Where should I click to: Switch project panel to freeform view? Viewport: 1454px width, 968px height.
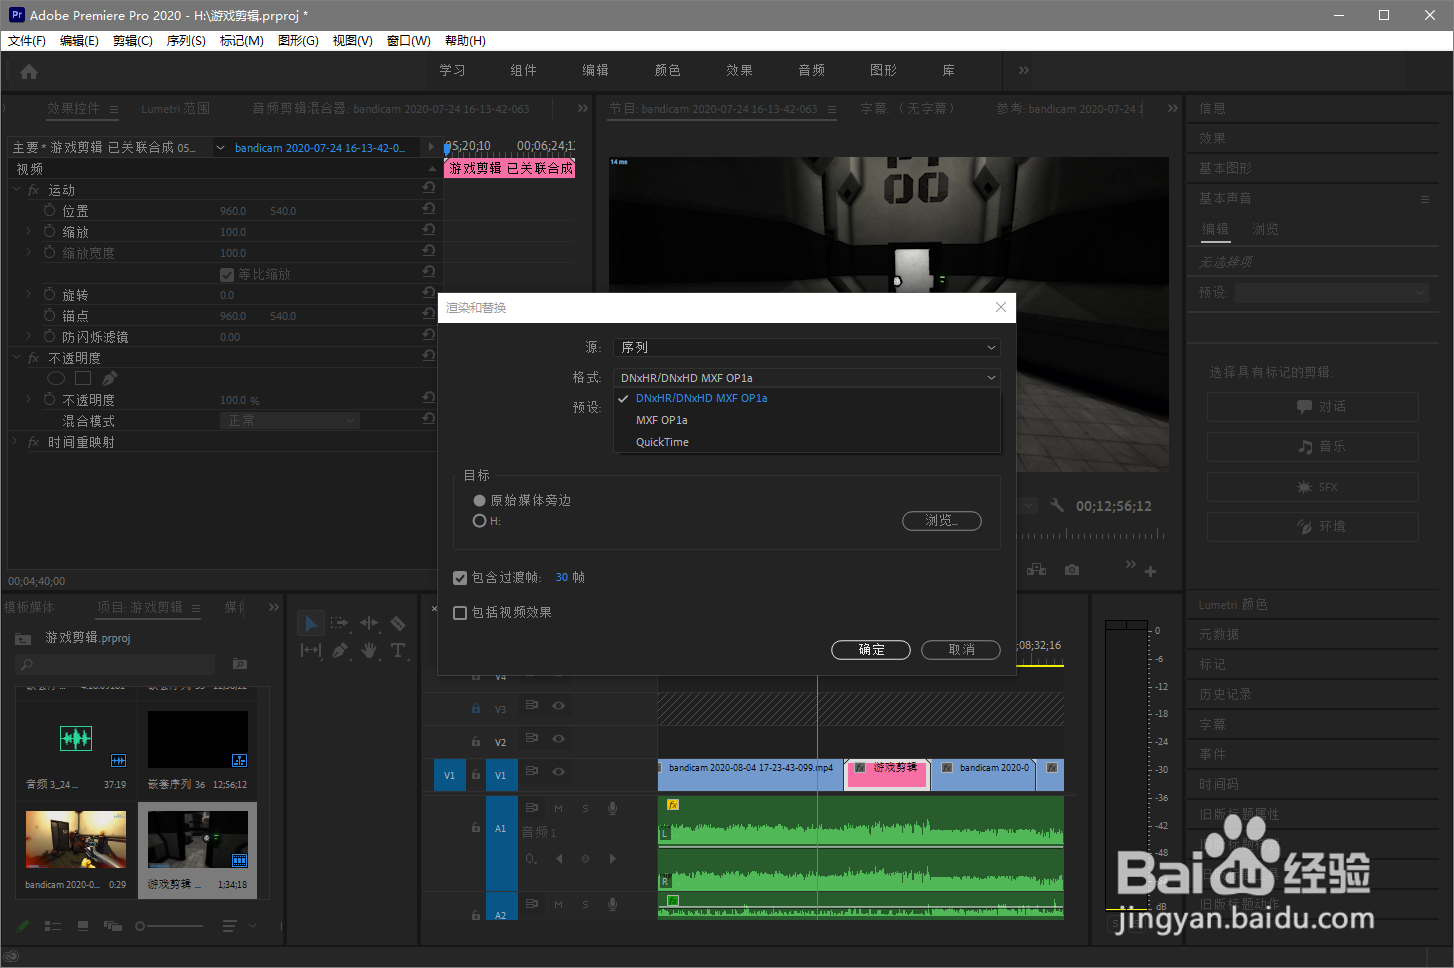coord(113,926)
